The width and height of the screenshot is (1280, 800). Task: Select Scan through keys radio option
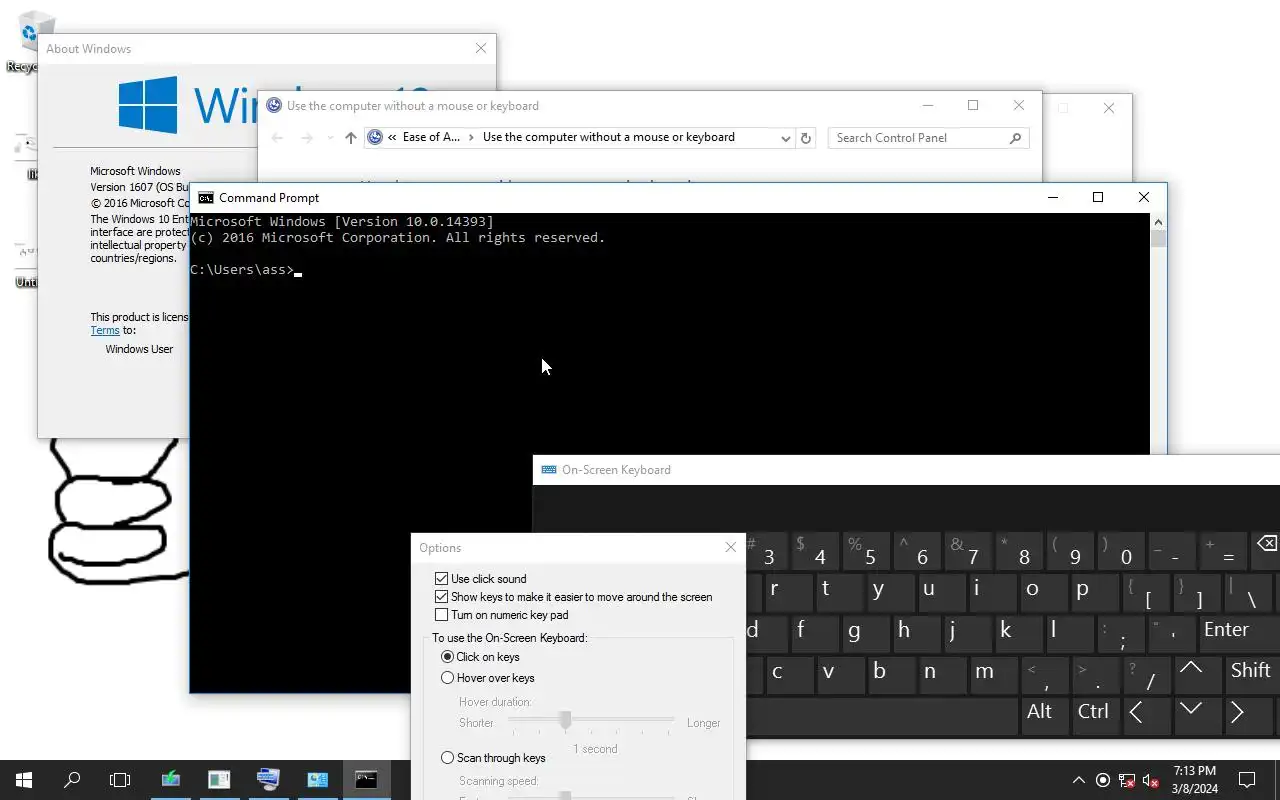[x=447, y=758]
